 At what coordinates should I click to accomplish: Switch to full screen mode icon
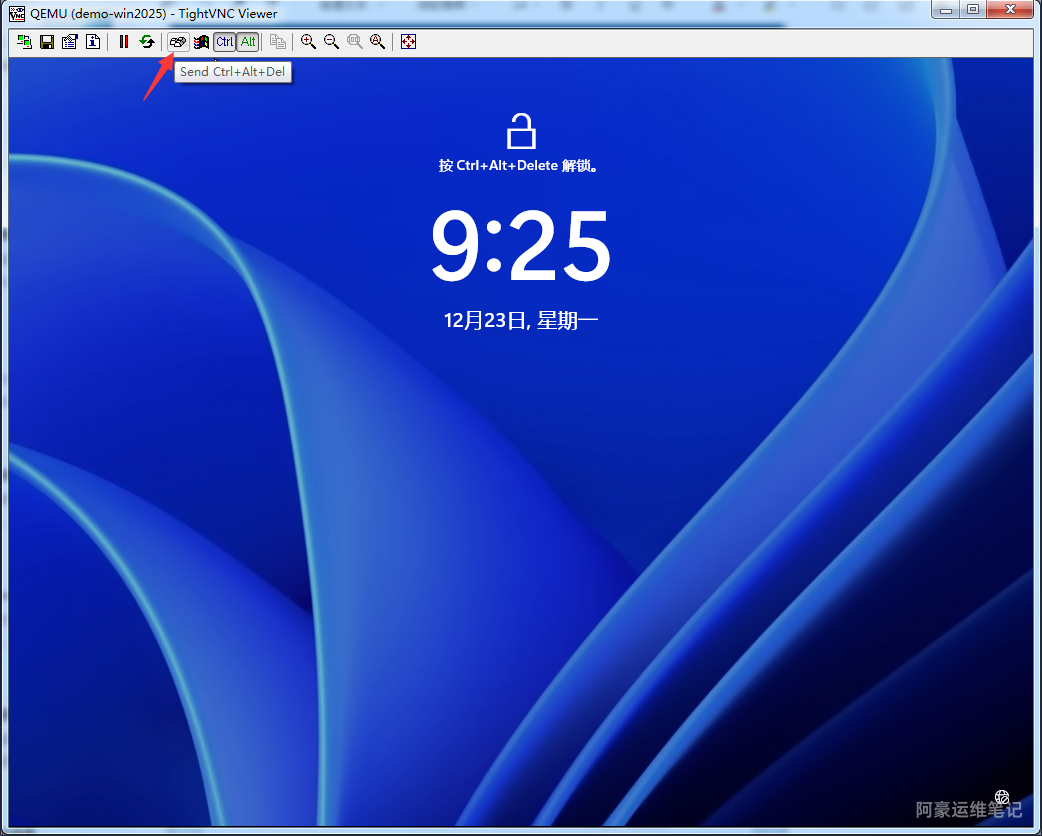click(408, 42)
